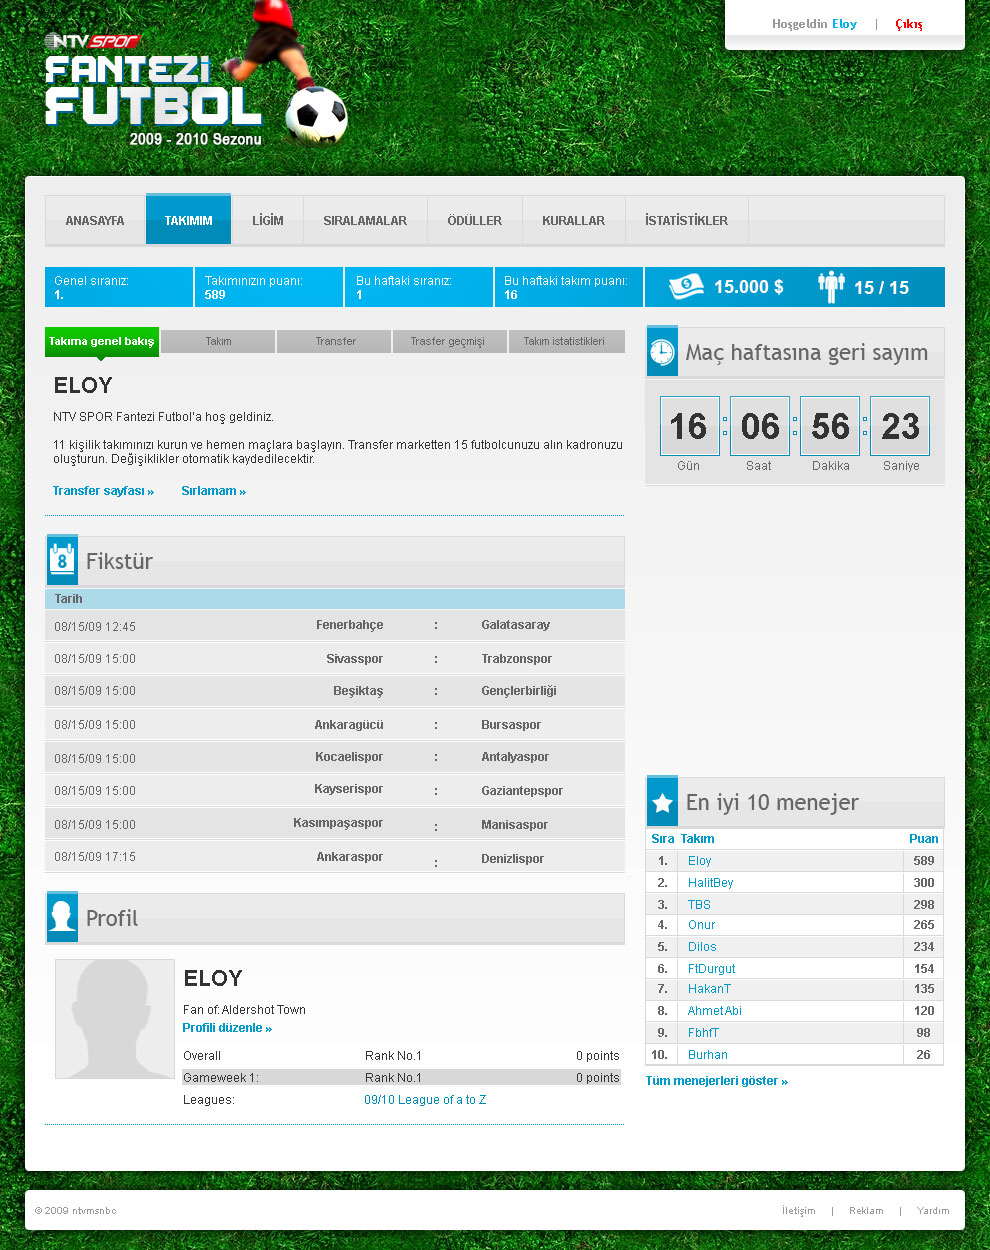Click the profile silhouette icon beside Profil
The width and height of the screenshot is (990, 1250).
click(62, 918)
